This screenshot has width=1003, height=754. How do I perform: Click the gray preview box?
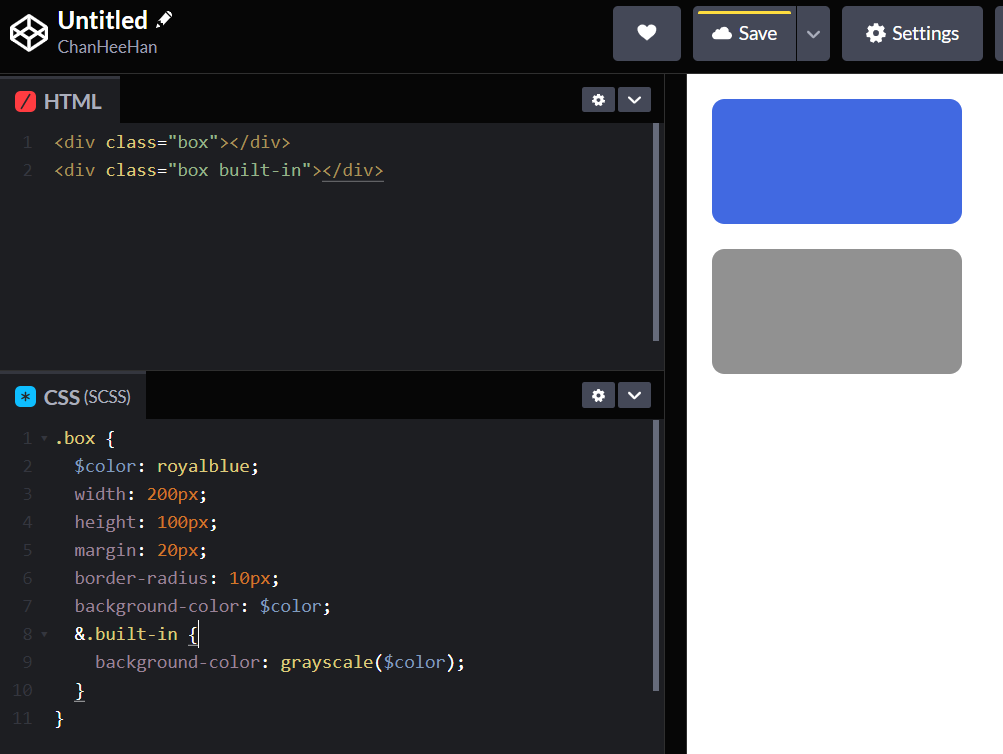836,311
